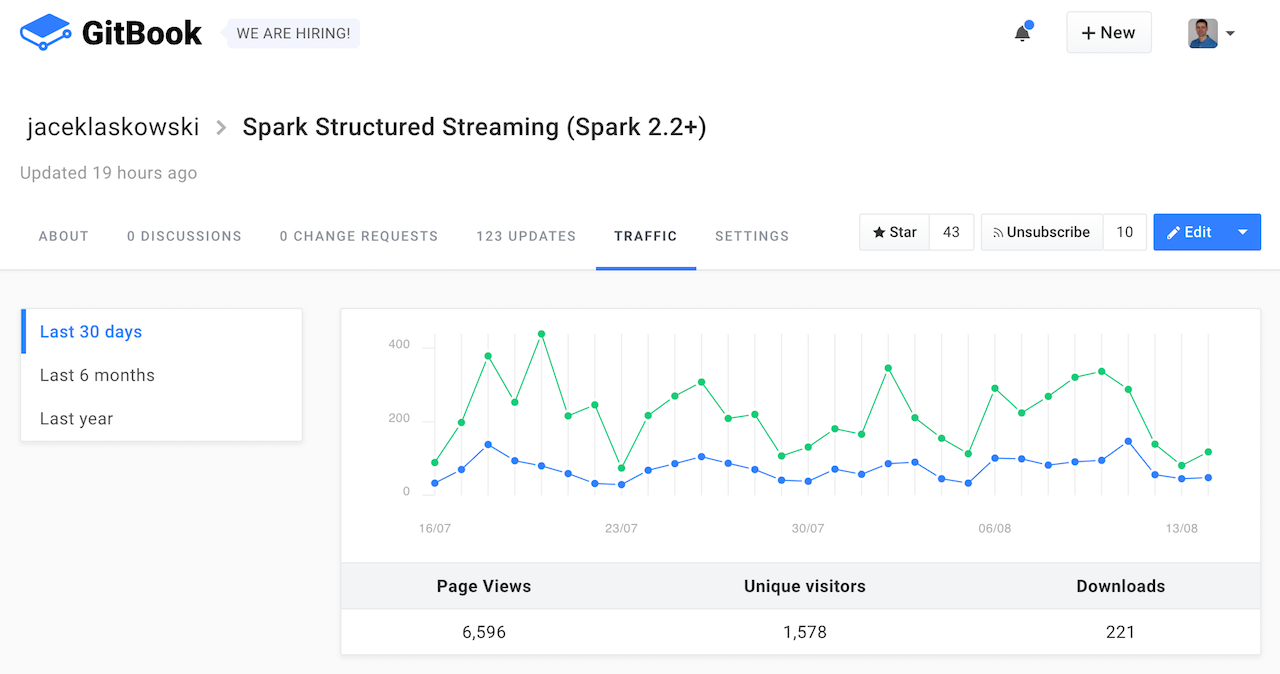
Task: Click the GitBook logo icon
Action: (x=46, y=33)
